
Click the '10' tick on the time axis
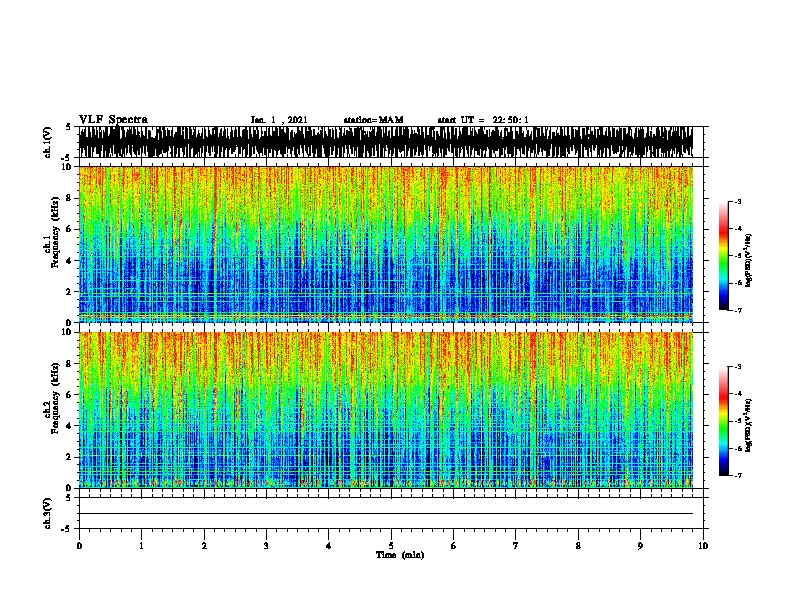pyautogui.click(x=703, y=546)
